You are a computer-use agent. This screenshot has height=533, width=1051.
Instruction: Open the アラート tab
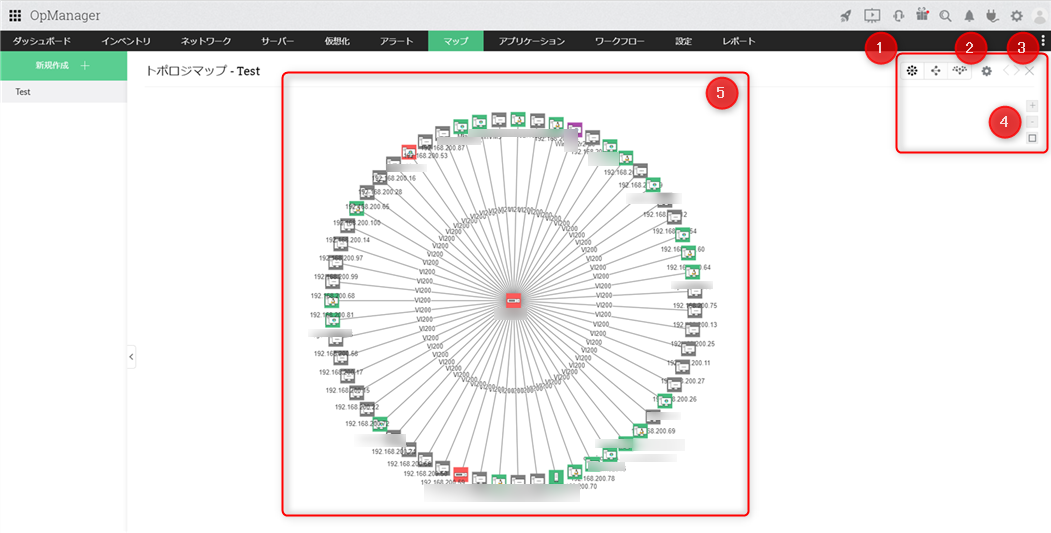(397, 41)
